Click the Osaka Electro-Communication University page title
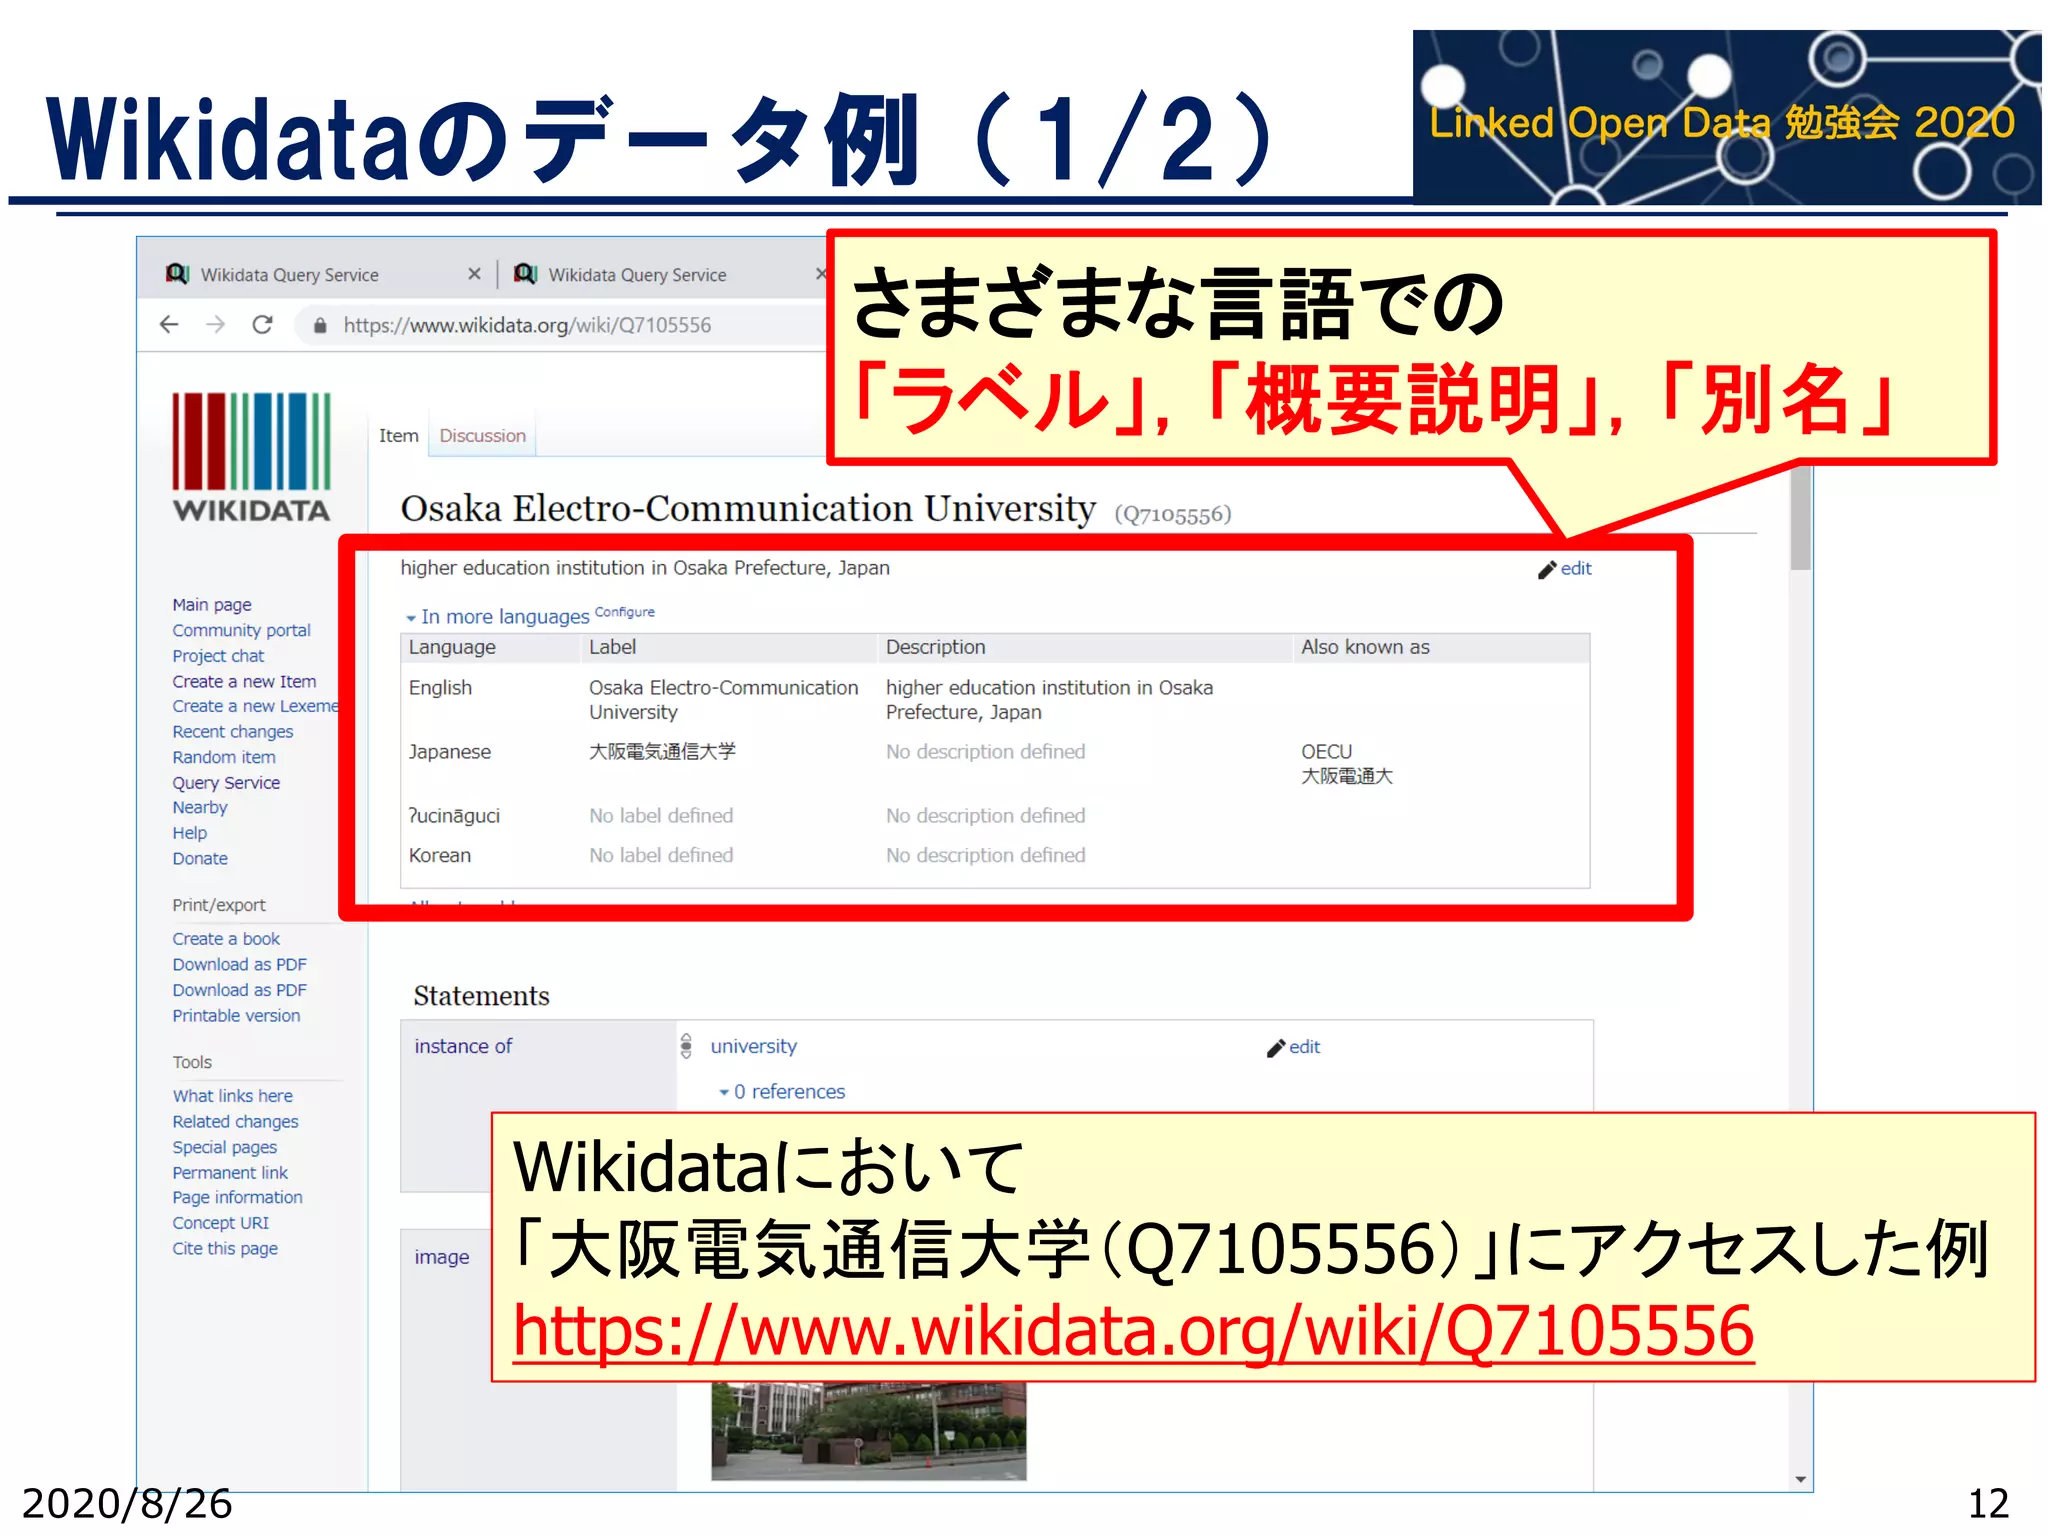This screenshot has width=2048, height=1536. pyautogui.click(x=748, y=509)
